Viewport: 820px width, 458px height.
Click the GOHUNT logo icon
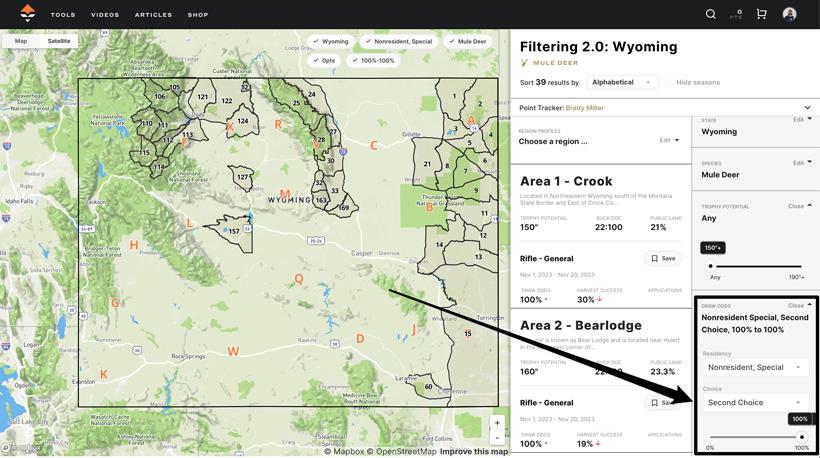pyautogui.click(x=28, y=13)
